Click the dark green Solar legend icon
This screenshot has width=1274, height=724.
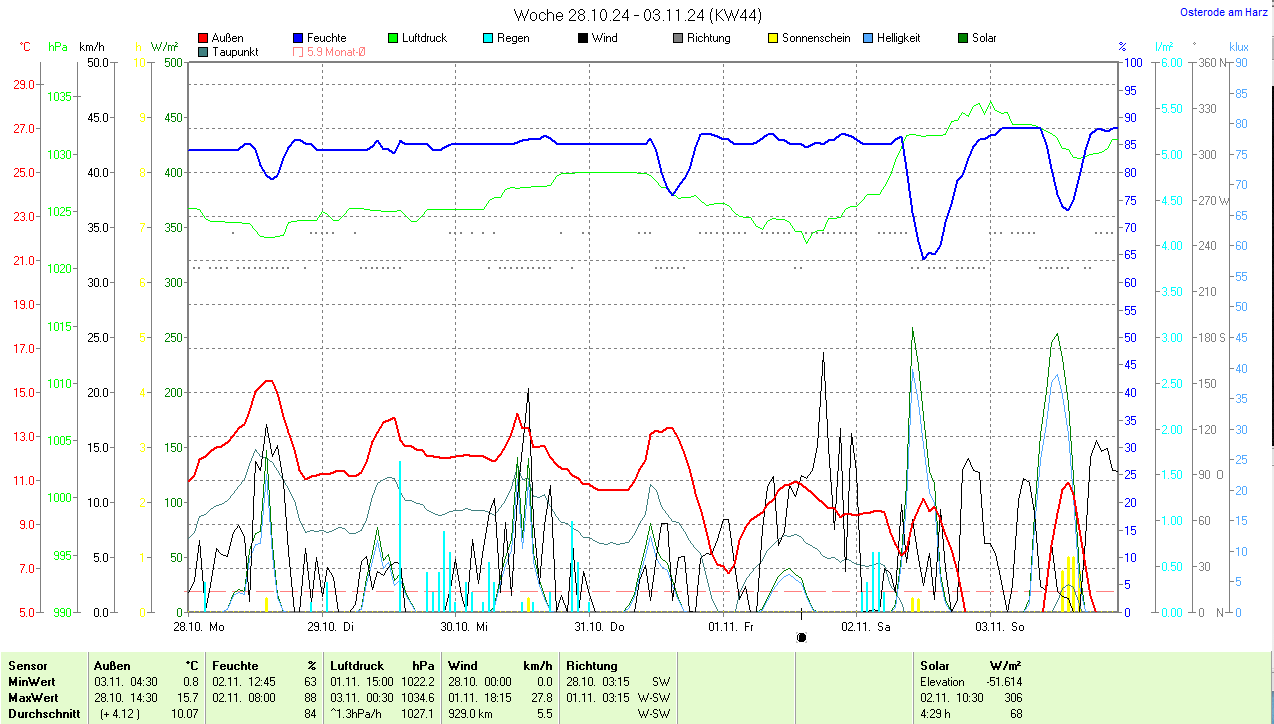pyautogui.click(x=962, y=39)
